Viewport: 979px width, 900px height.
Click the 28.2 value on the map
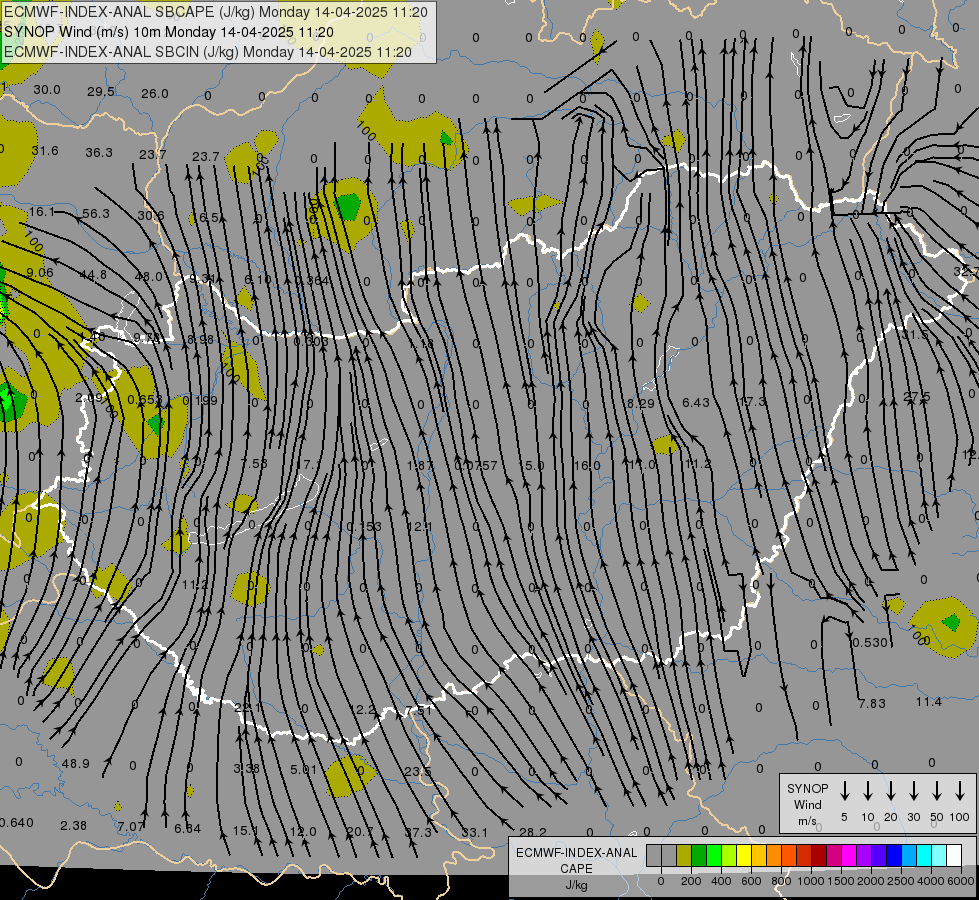point(533,832)
